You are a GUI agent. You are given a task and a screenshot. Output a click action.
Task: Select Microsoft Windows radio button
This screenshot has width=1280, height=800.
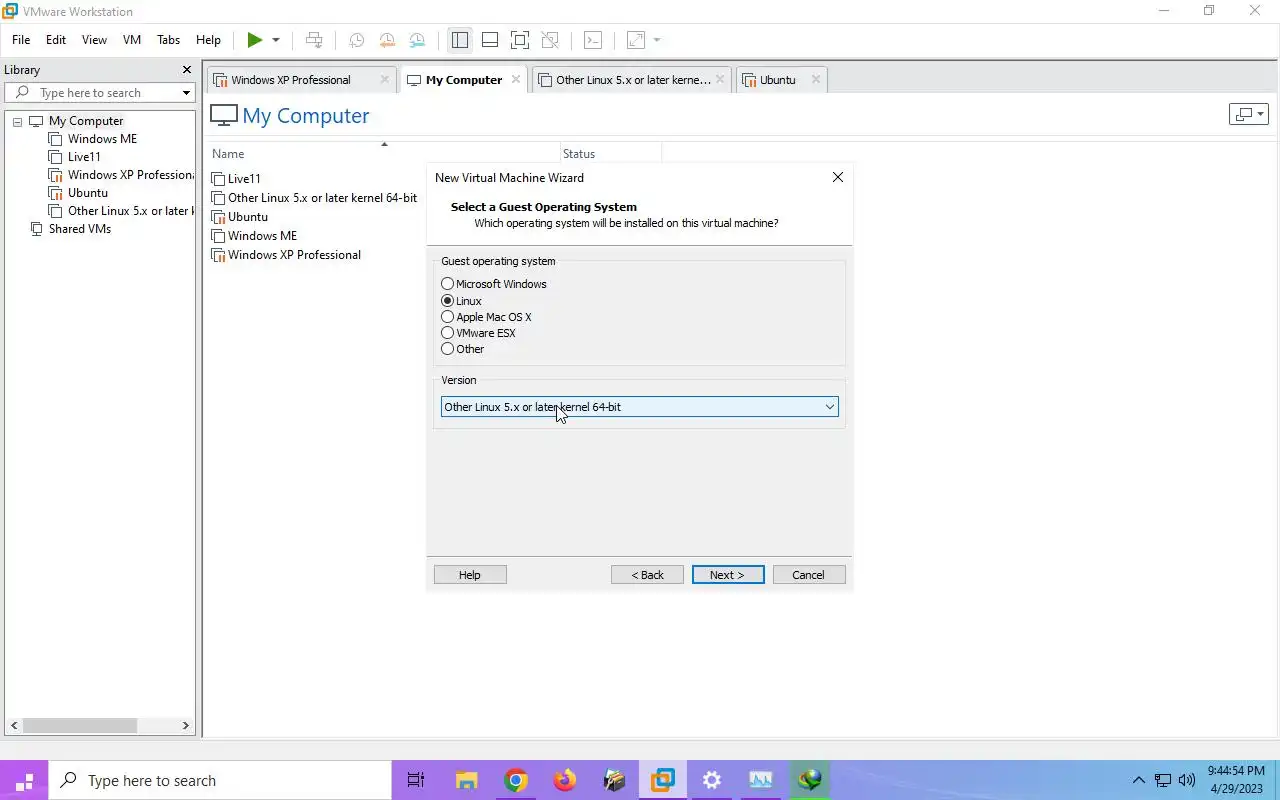point(448,284)
